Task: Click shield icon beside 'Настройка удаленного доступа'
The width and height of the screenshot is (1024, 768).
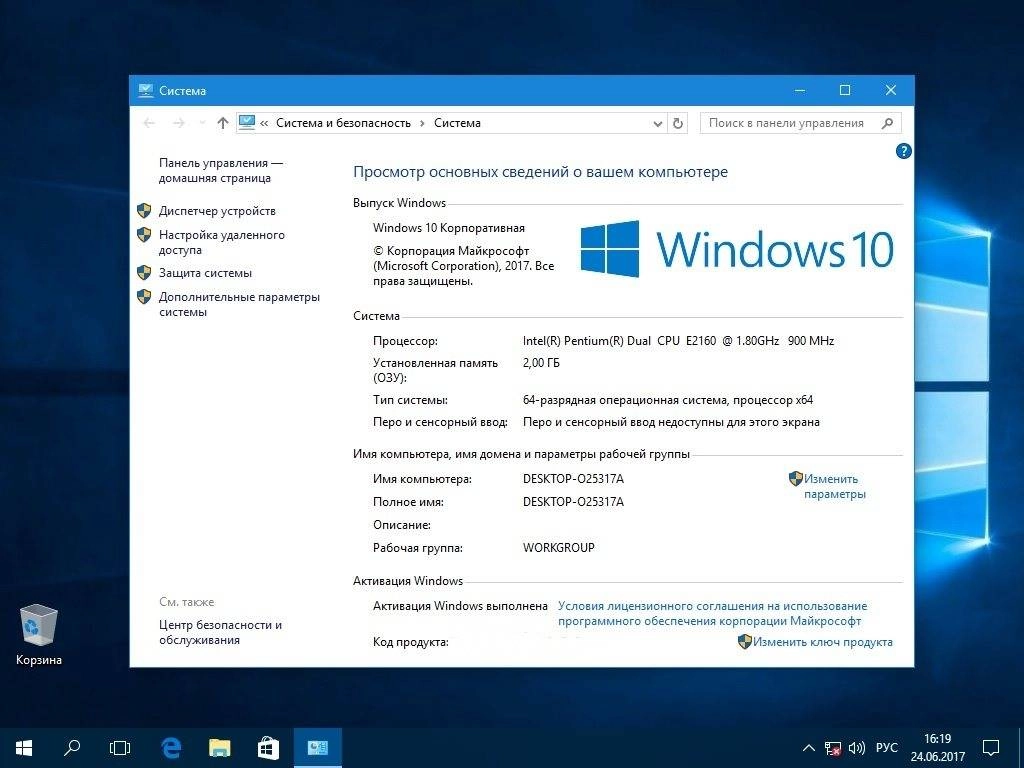Action: click(144, 234)
